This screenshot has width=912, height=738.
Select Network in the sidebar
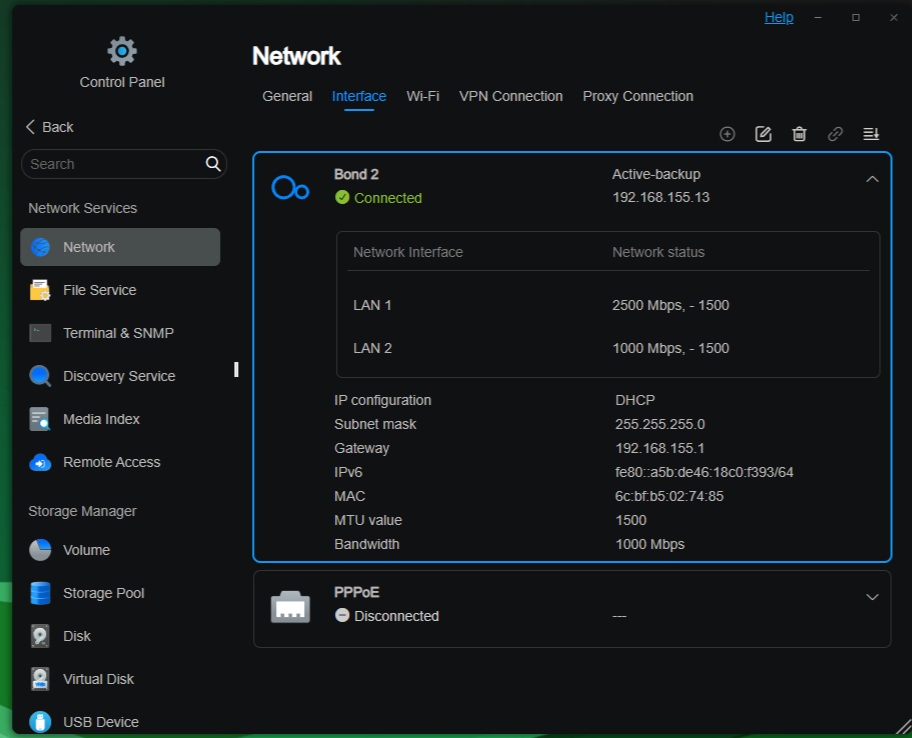coord(120,247)
